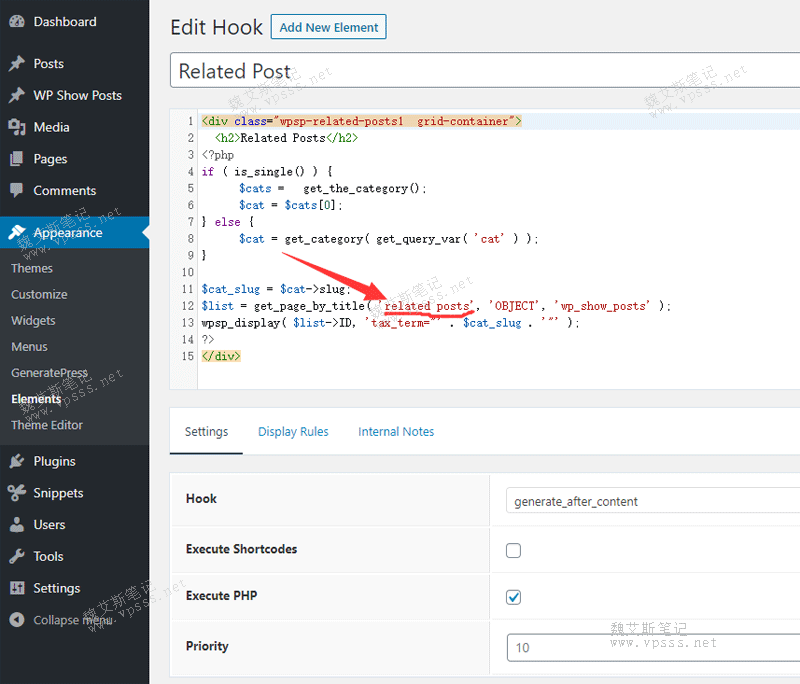Click the WP Show Posts pin icon
This screenshot has height=684, width=800.
point(17,95)
